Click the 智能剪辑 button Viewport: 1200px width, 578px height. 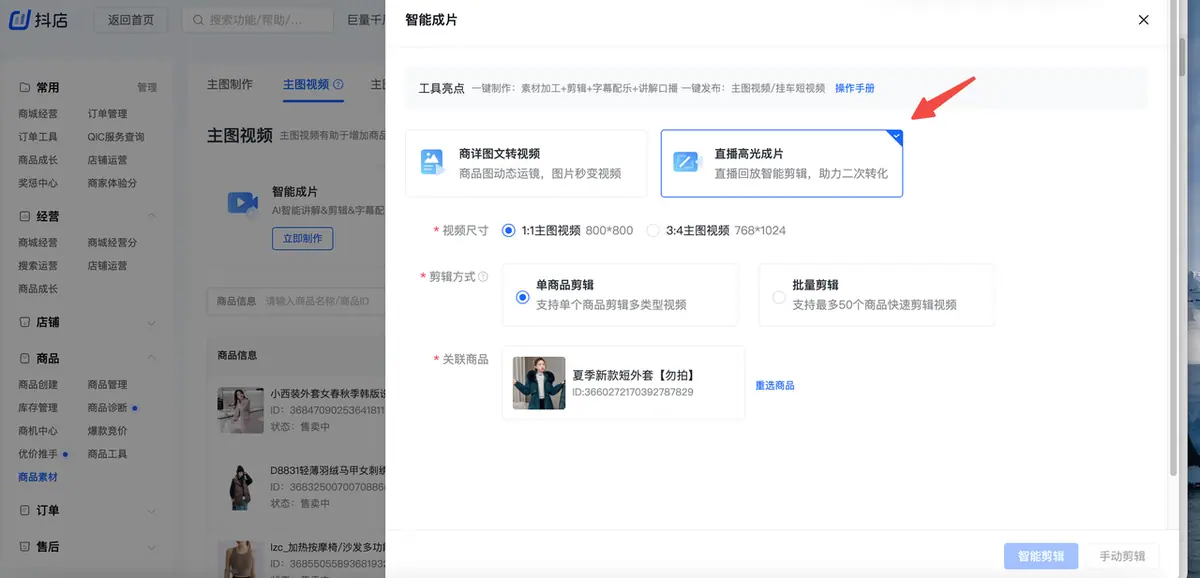pyautogui.click(x=1041, y=556)
